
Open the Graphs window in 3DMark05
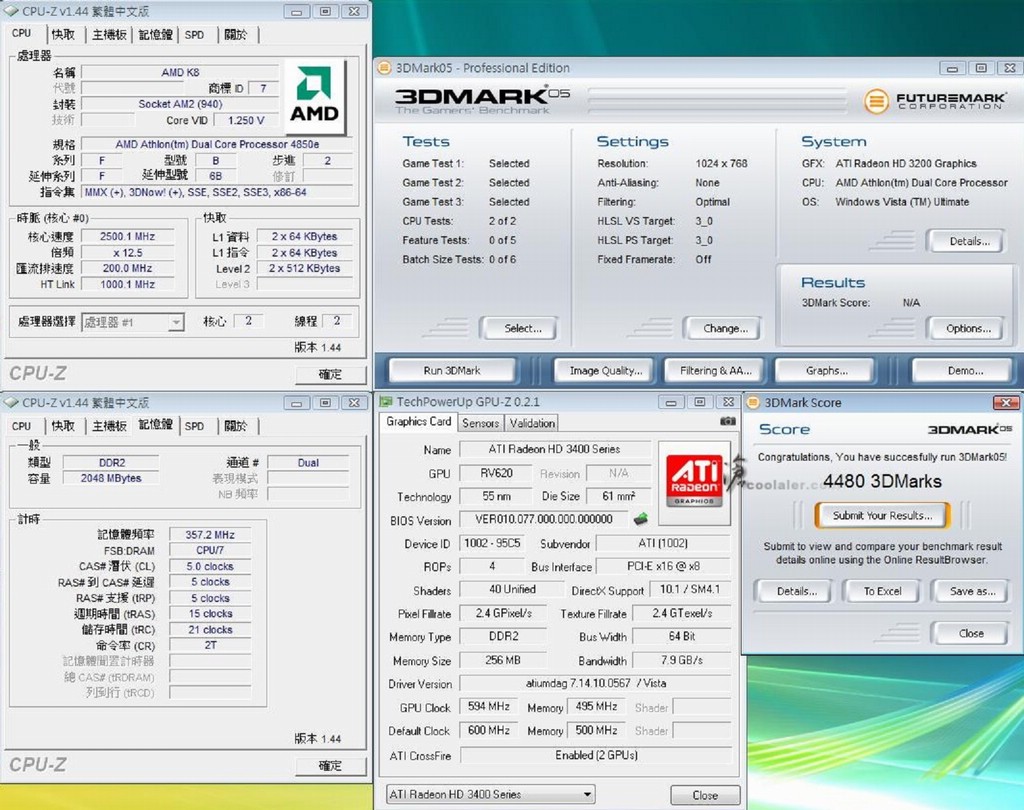[827, 370]
